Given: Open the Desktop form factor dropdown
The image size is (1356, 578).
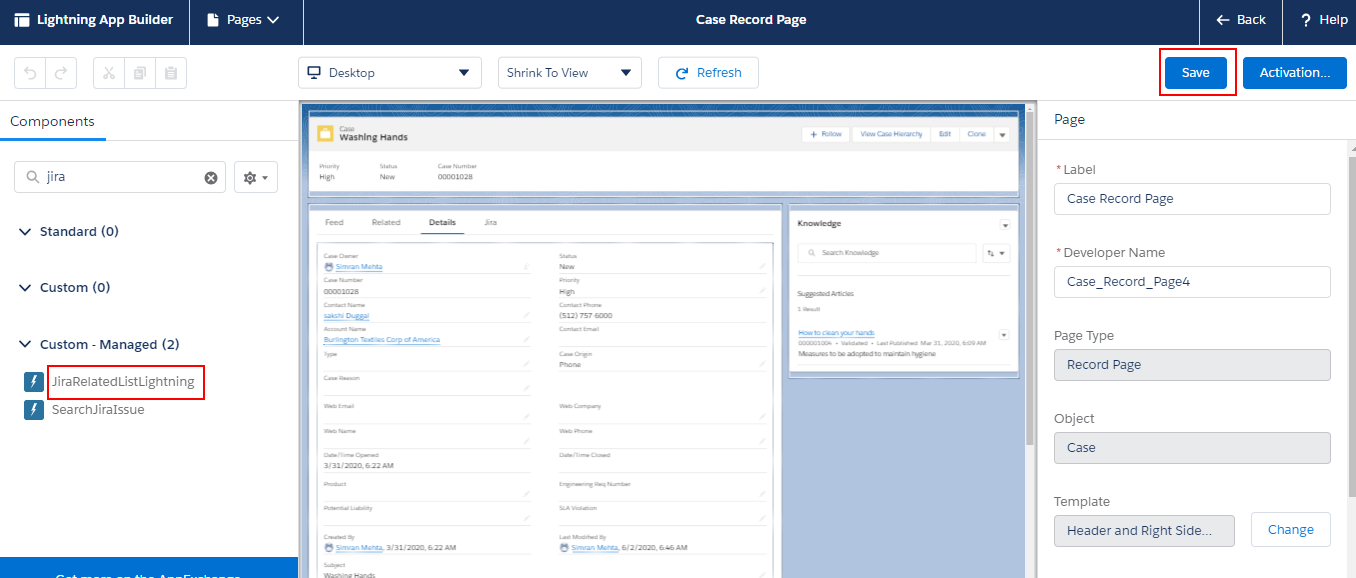Looking at the screenshot, I should tap(390, 73).
